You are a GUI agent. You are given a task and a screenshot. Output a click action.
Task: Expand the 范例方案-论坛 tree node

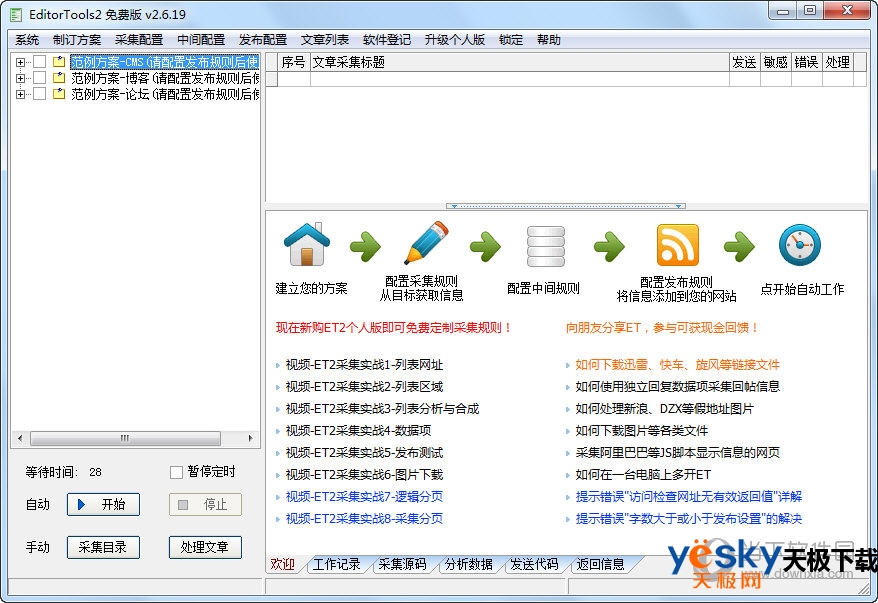(20, 94)
